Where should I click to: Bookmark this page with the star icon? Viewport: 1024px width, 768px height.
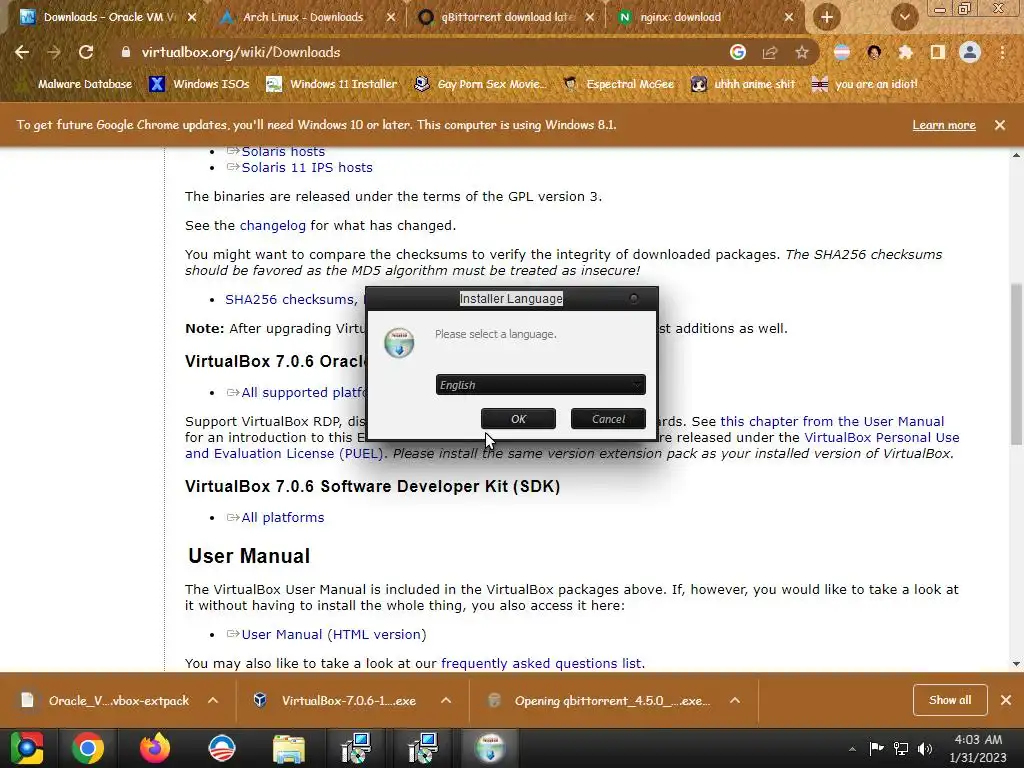pyautogui.click(x=802, y=52)
